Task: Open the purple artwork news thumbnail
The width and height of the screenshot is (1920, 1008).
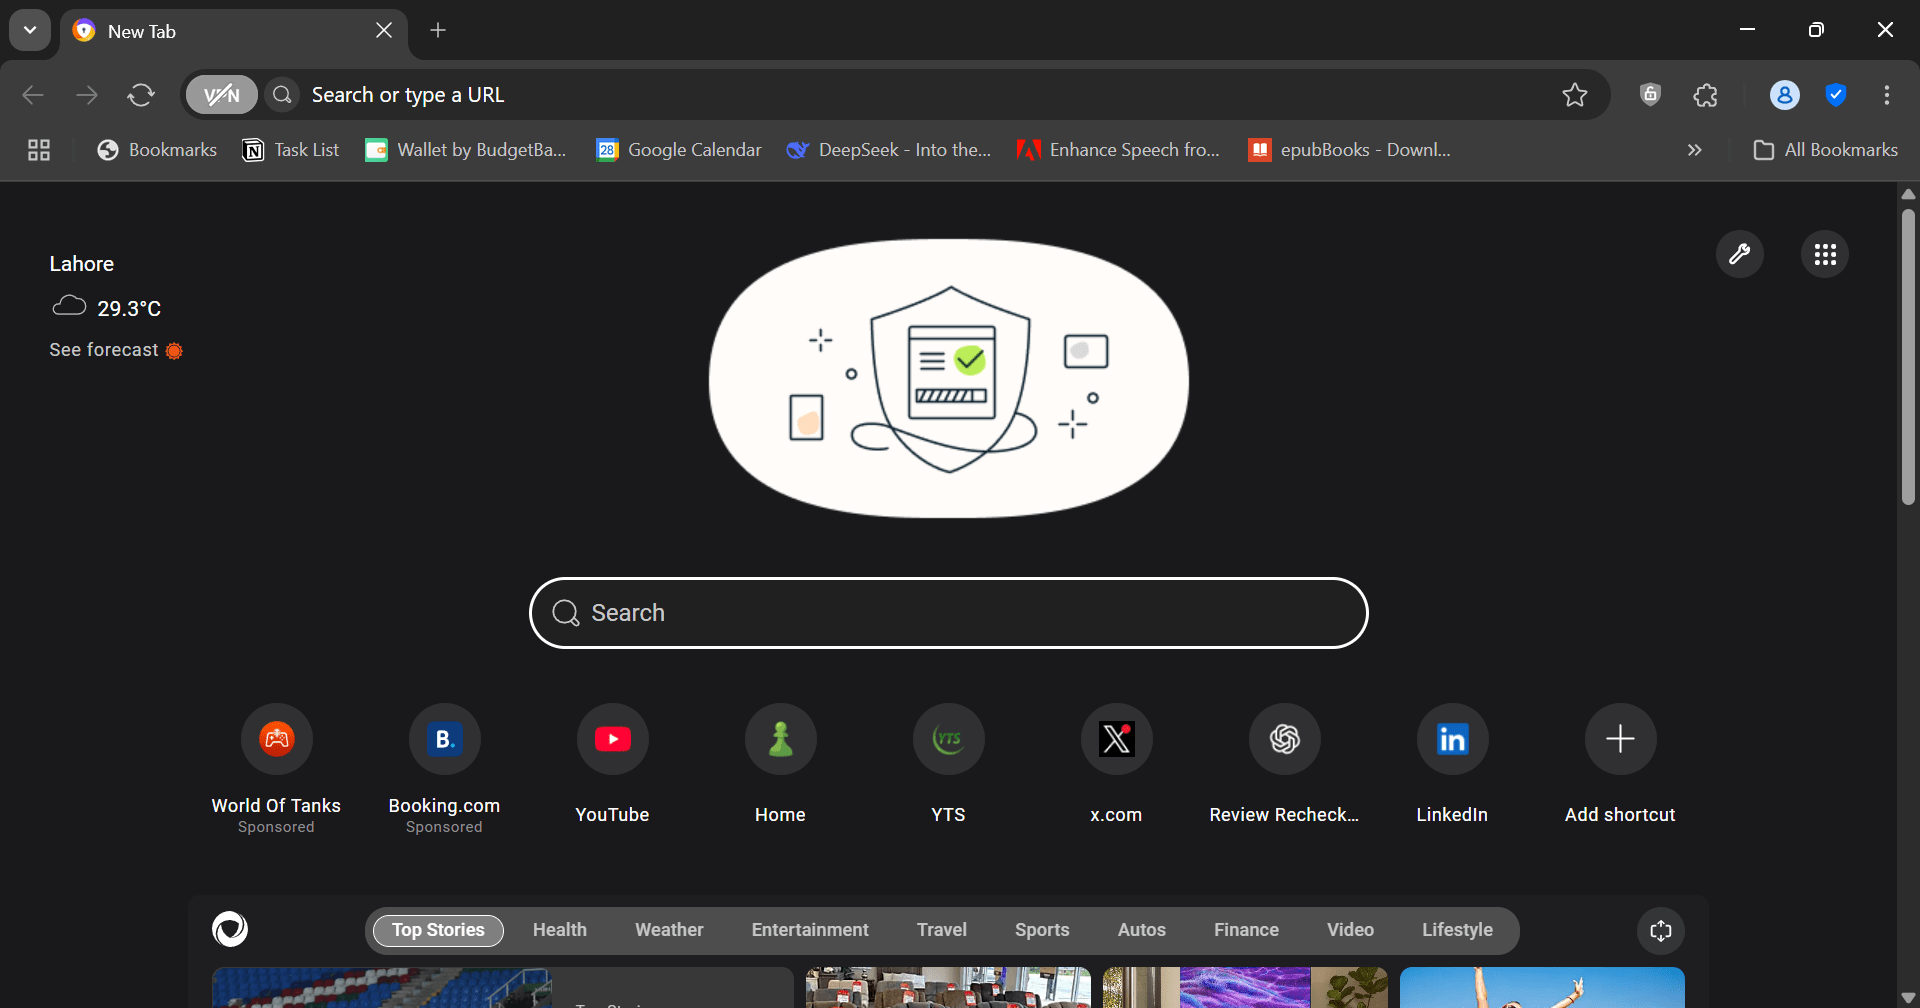Action: 1245,988
